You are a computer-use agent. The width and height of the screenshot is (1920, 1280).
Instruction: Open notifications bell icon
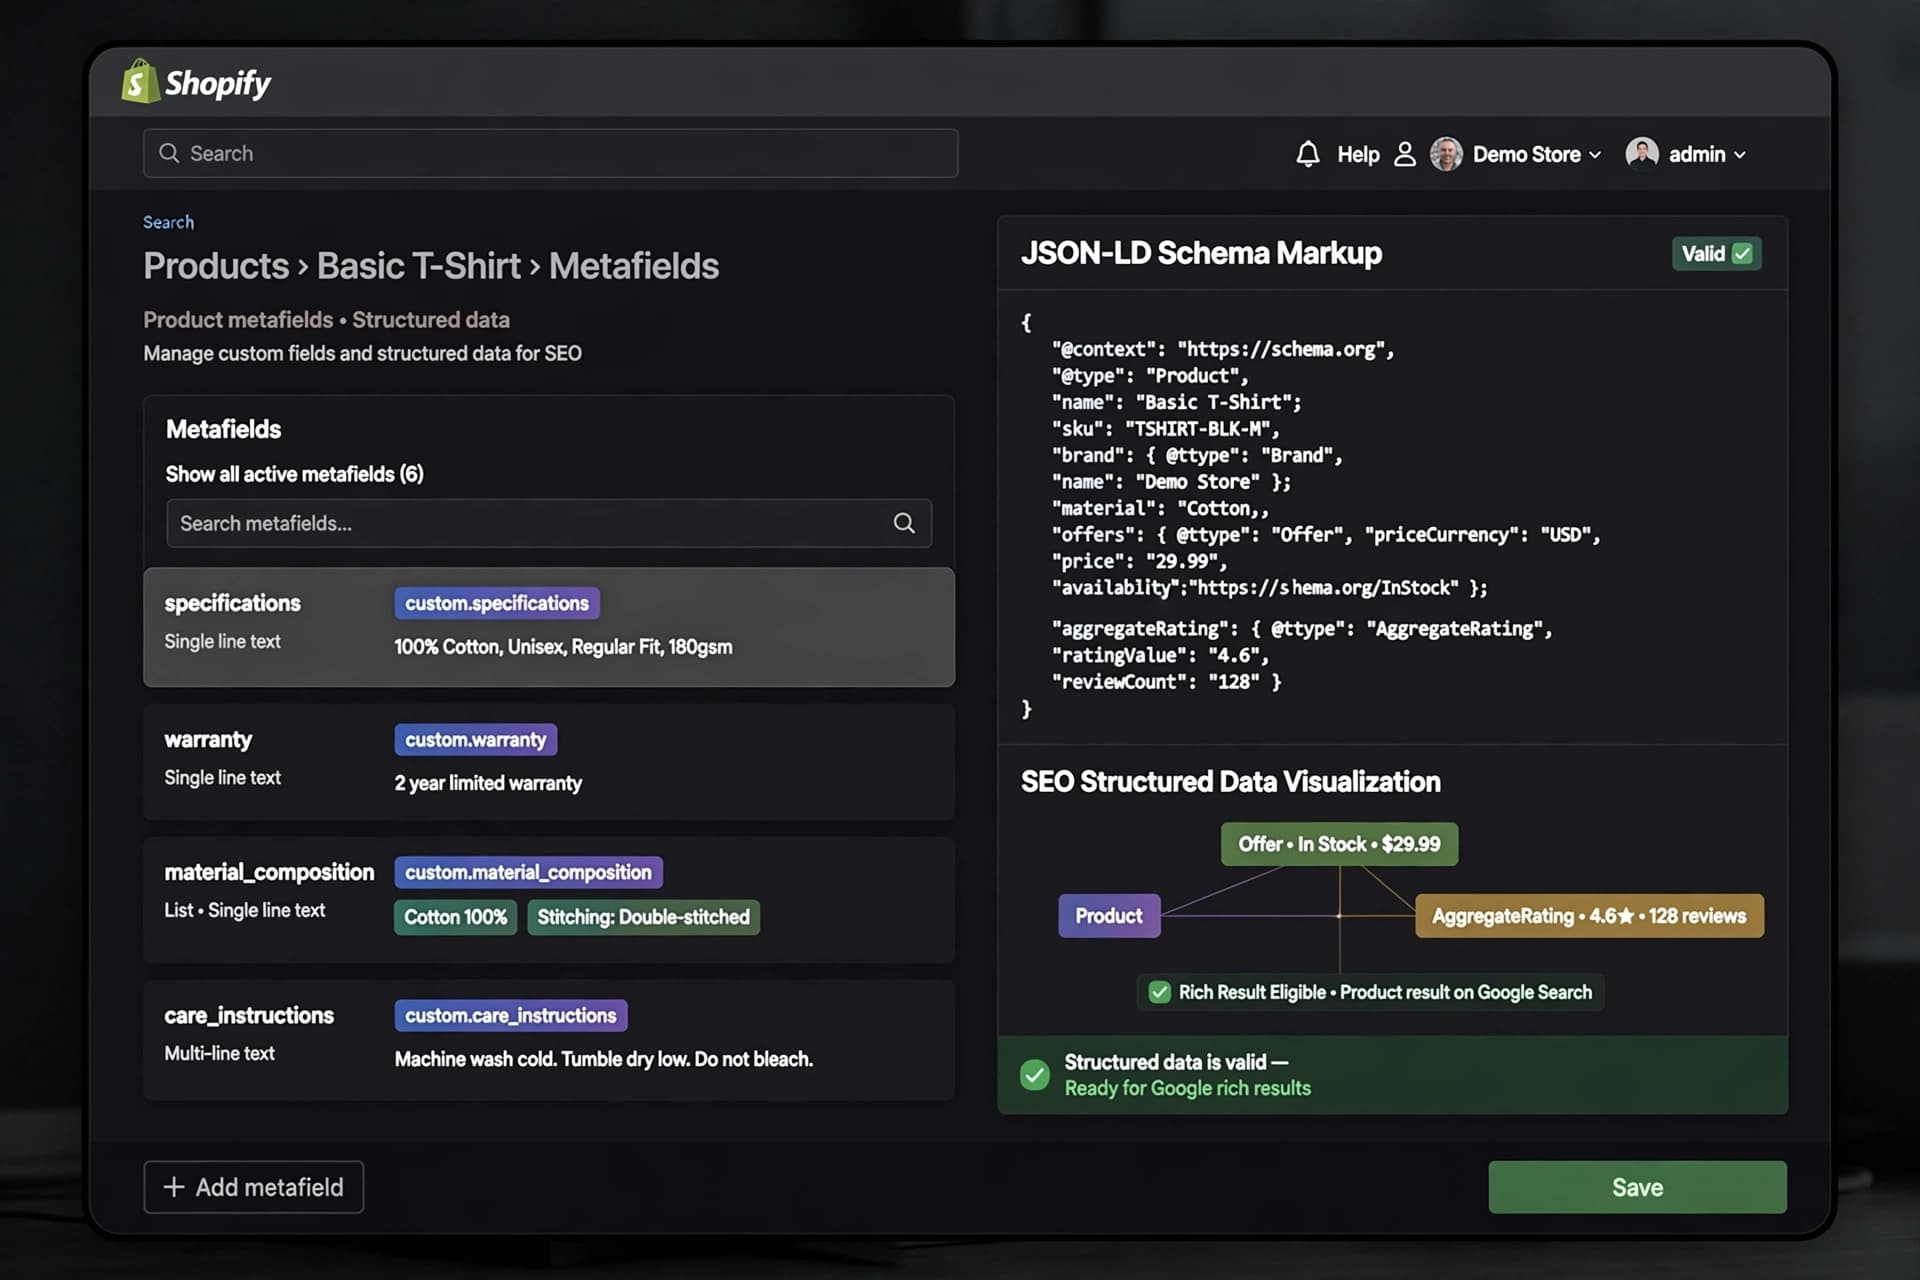(1307, 154)
